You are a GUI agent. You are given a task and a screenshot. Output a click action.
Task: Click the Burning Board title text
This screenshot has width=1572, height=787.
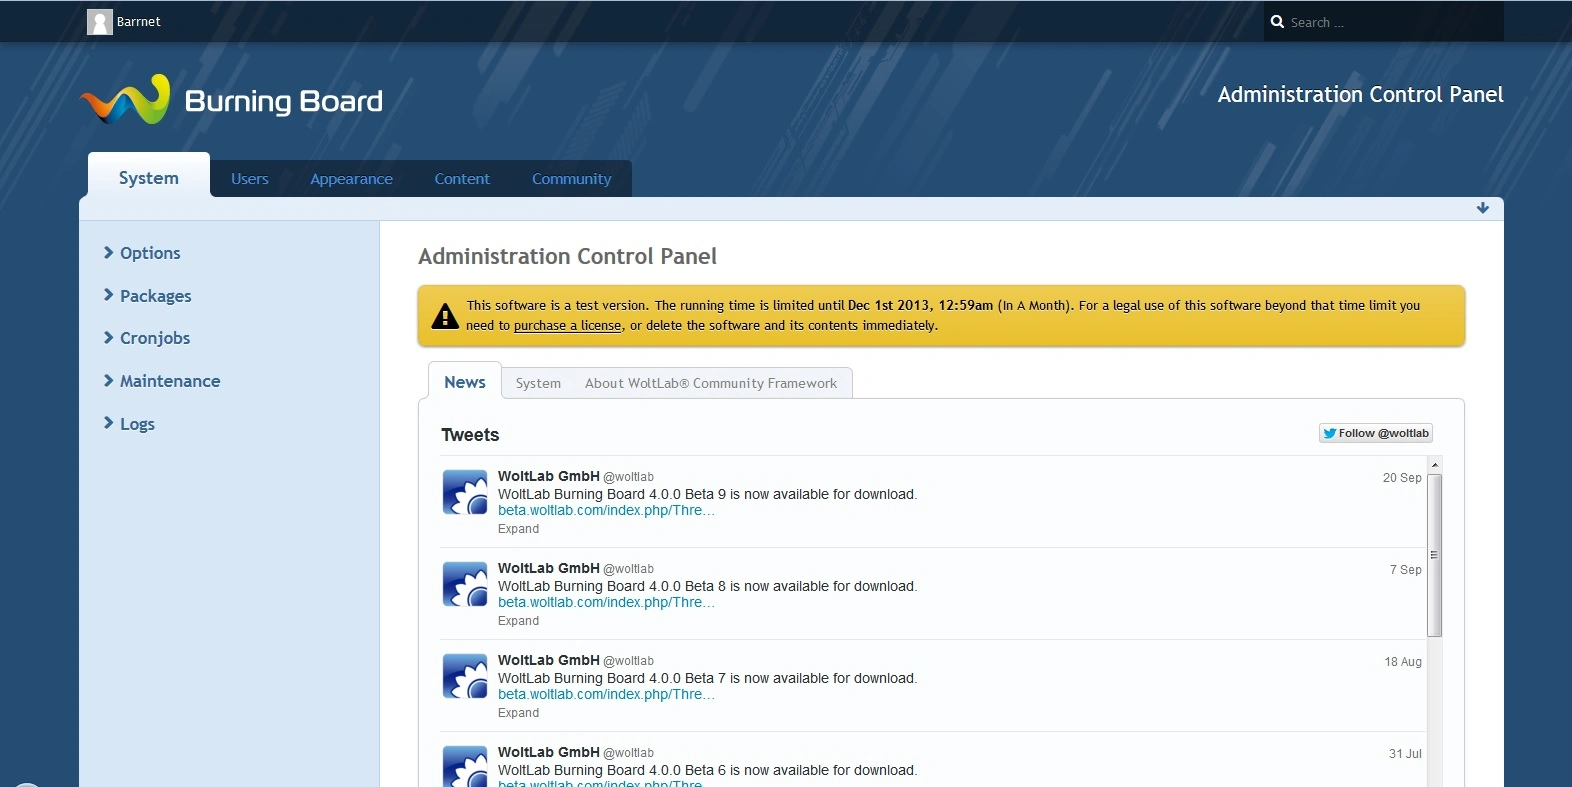coord(284,101)
